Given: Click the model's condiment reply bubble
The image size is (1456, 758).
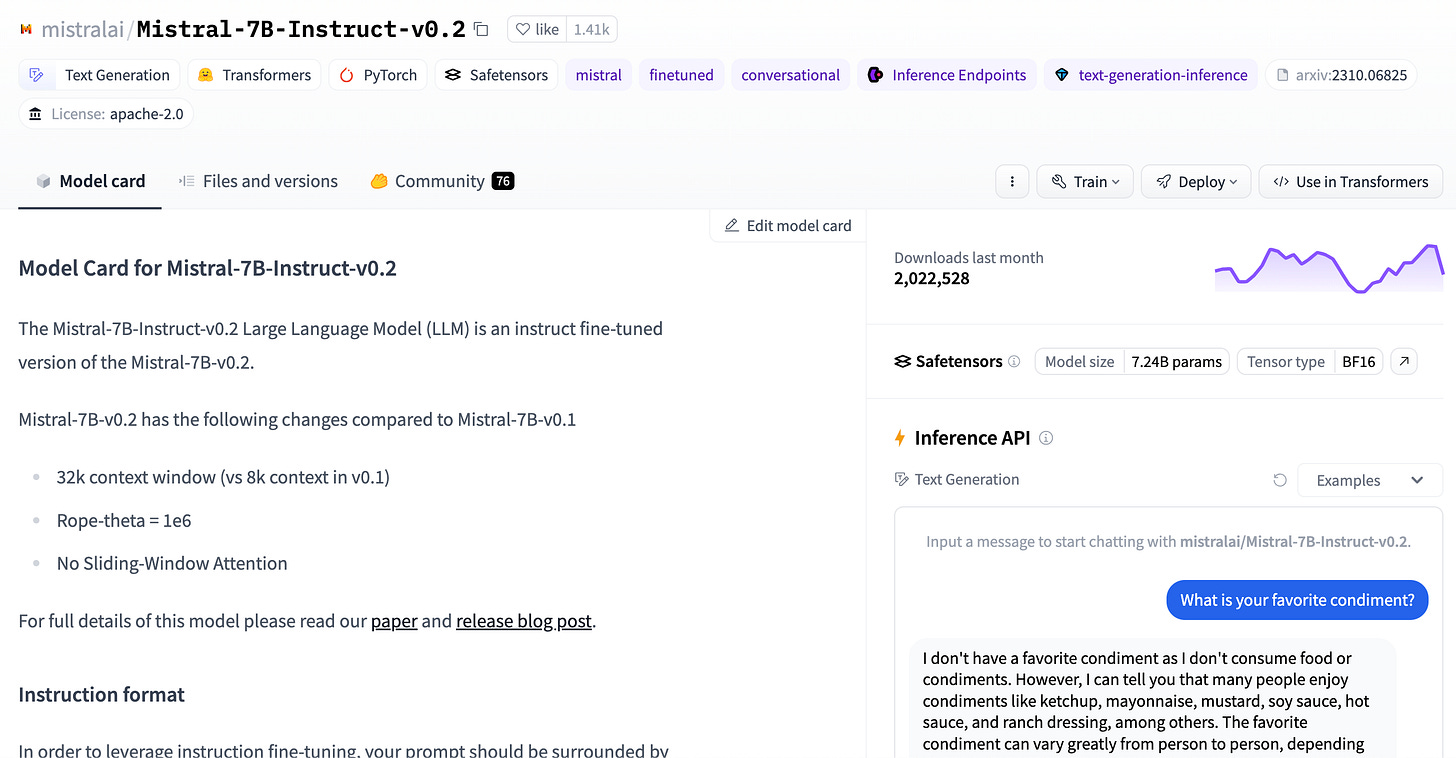Looking at the screenshot, I should [1152, 700].
